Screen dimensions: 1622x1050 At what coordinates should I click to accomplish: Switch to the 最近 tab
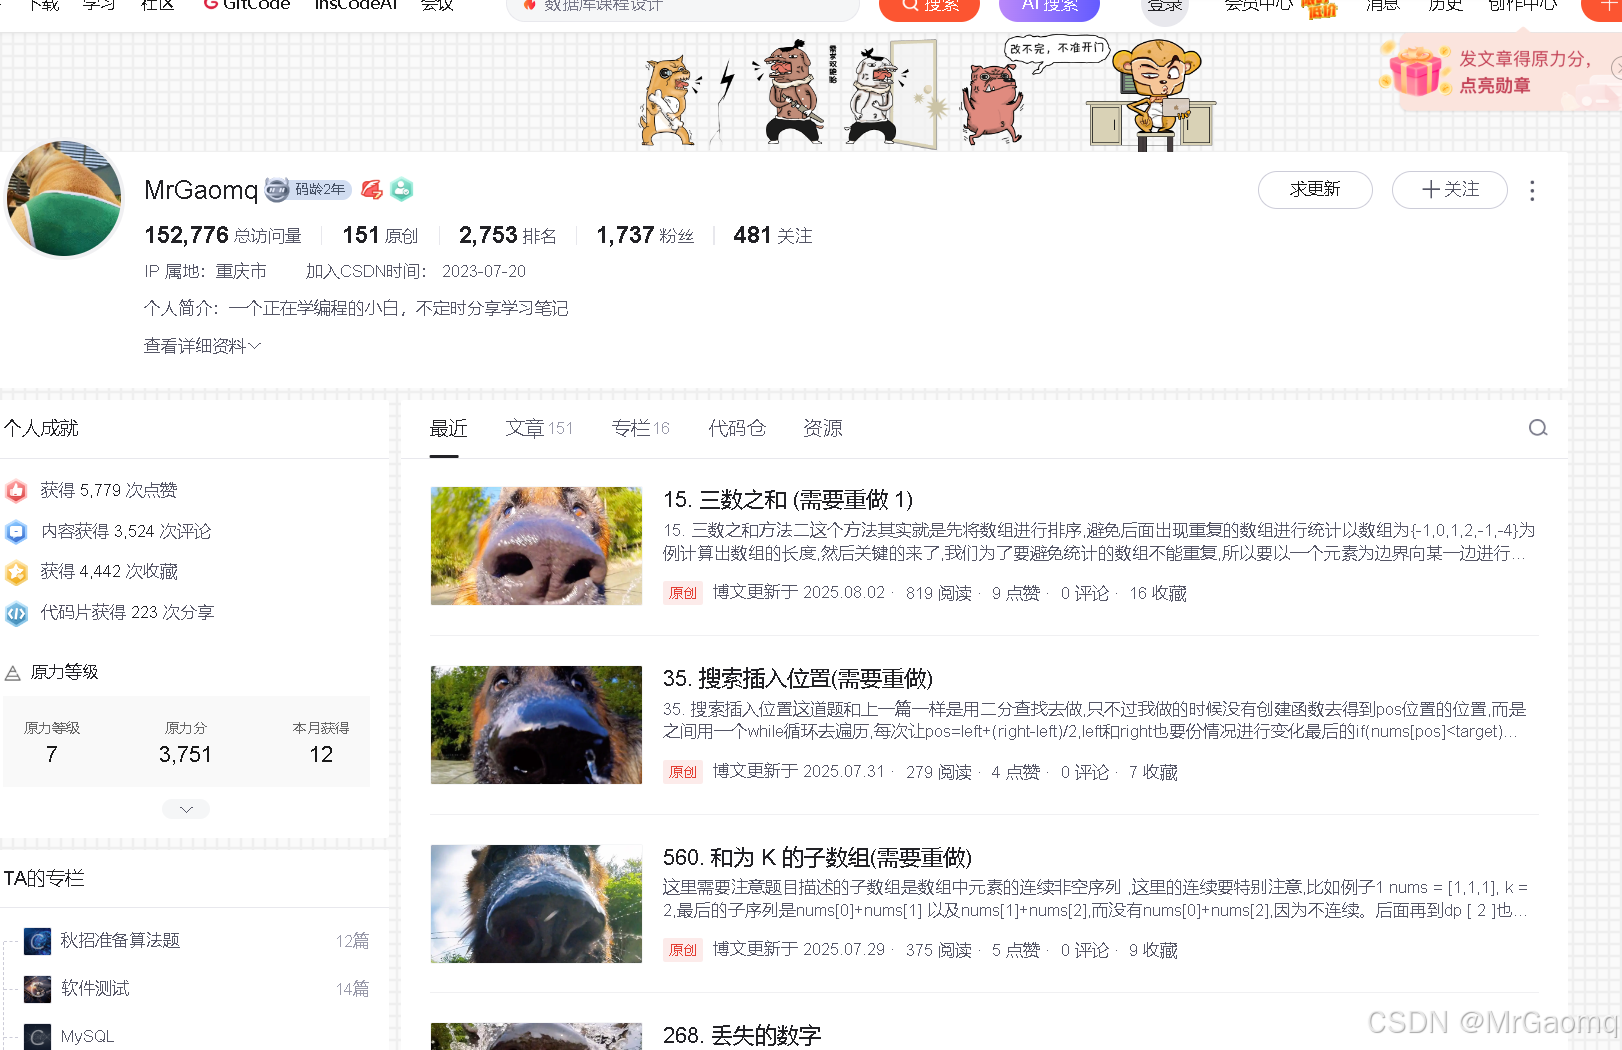pyautogui.click(x=448, y=428)
